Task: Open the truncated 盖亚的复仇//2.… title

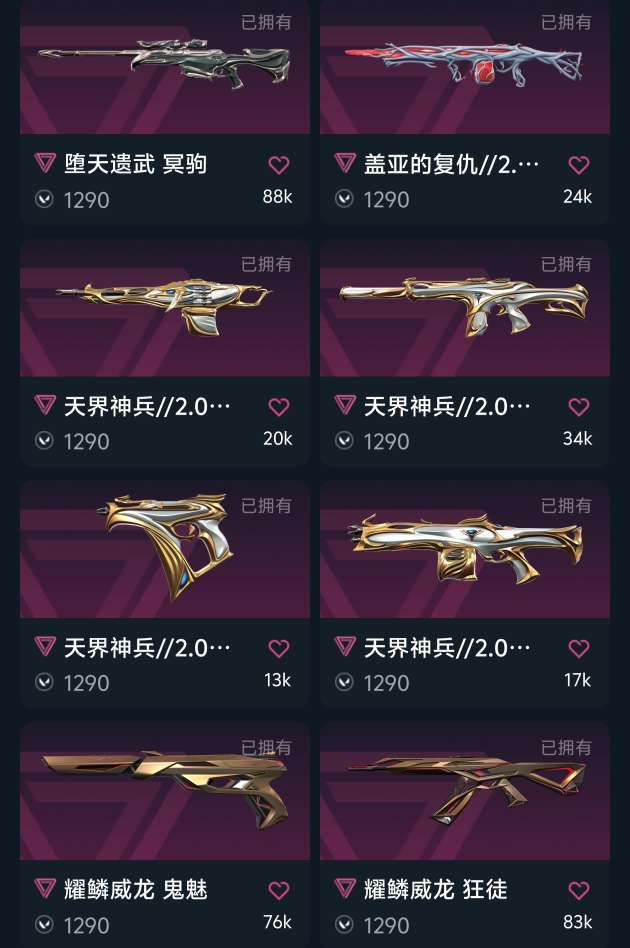Action: point(451,164)
